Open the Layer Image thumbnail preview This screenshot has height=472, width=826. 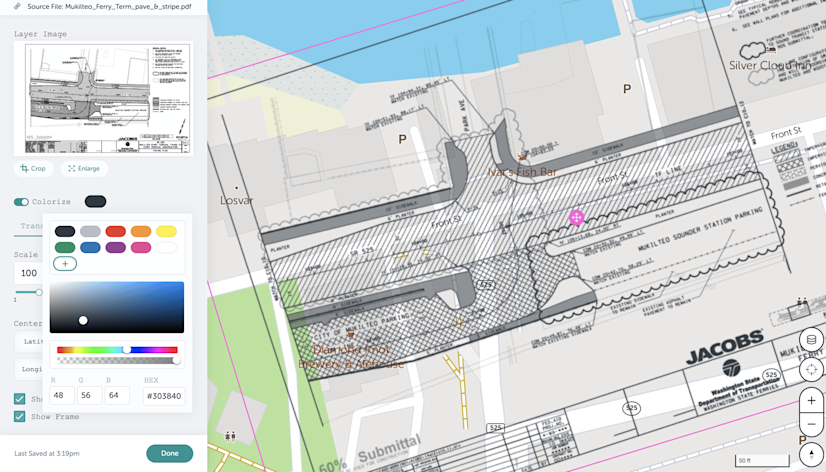[x=103, y=99]
